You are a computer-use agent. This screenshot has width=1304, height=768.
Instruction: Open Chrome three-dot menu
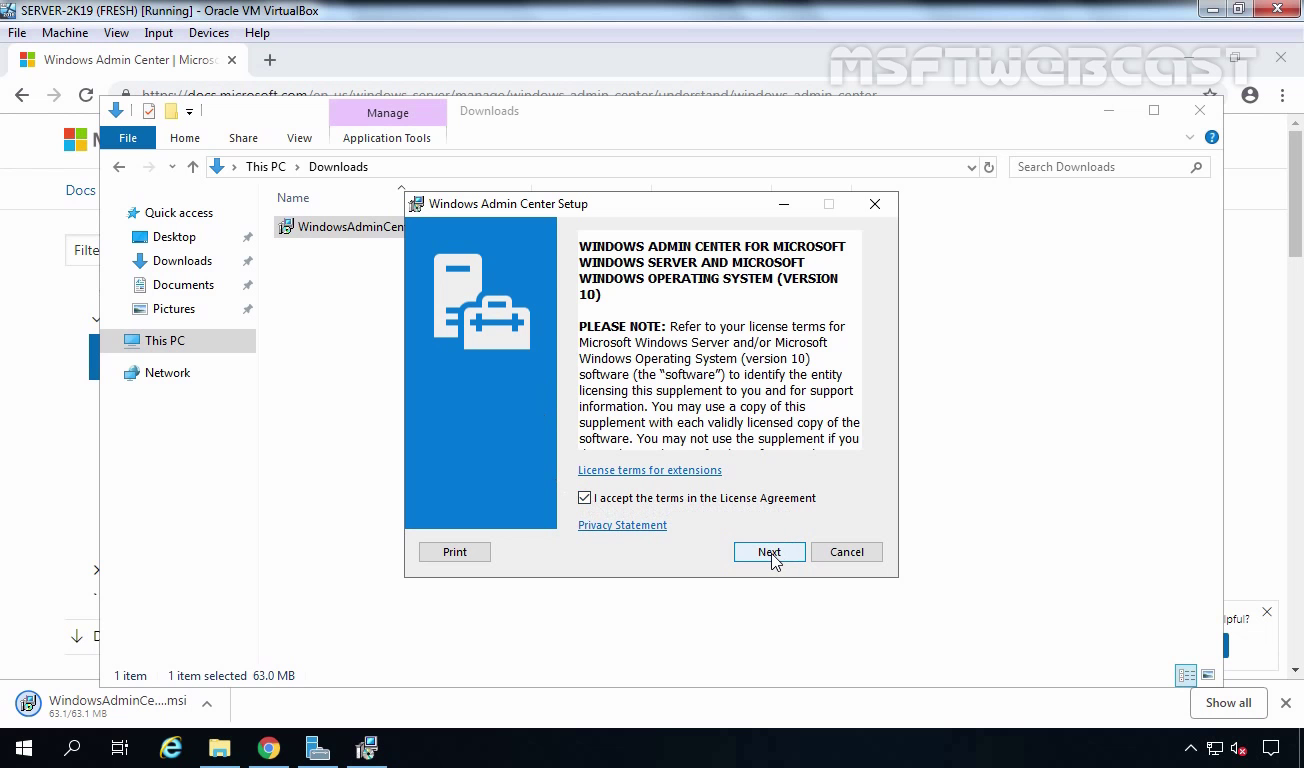click(x=1284, y=95)
